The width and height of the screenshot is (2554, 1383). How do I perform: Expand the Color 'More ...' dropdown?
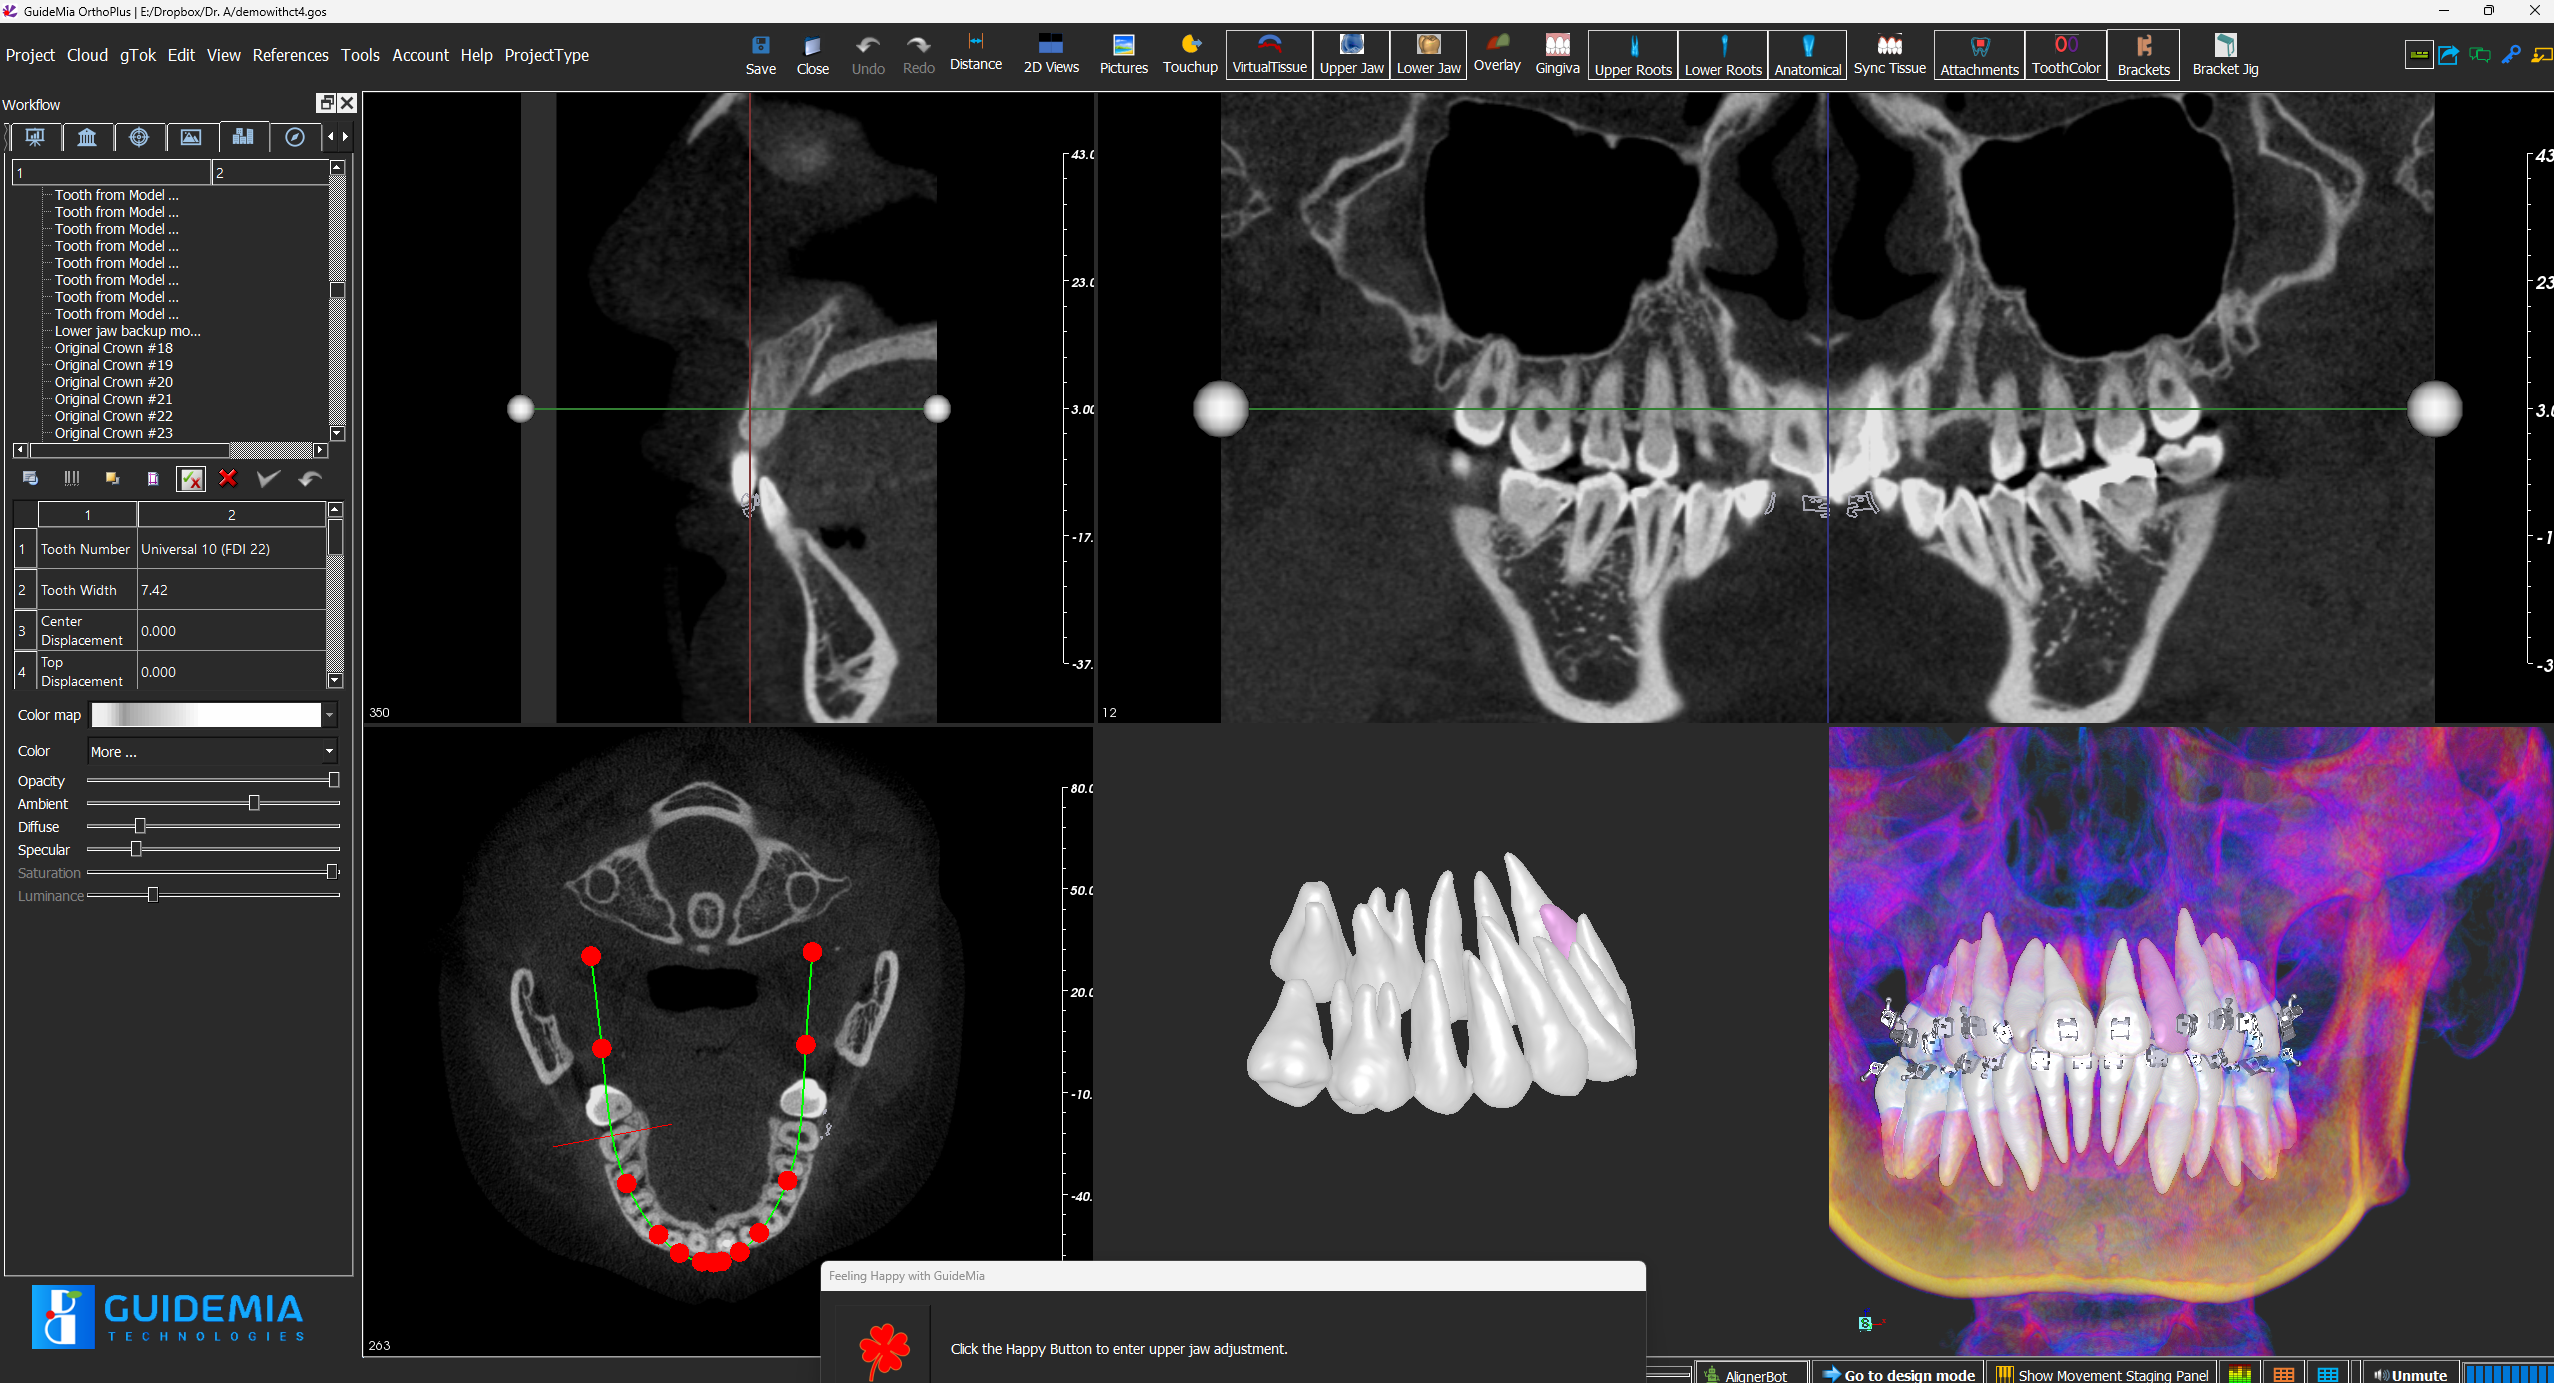[x=329, y=751]
